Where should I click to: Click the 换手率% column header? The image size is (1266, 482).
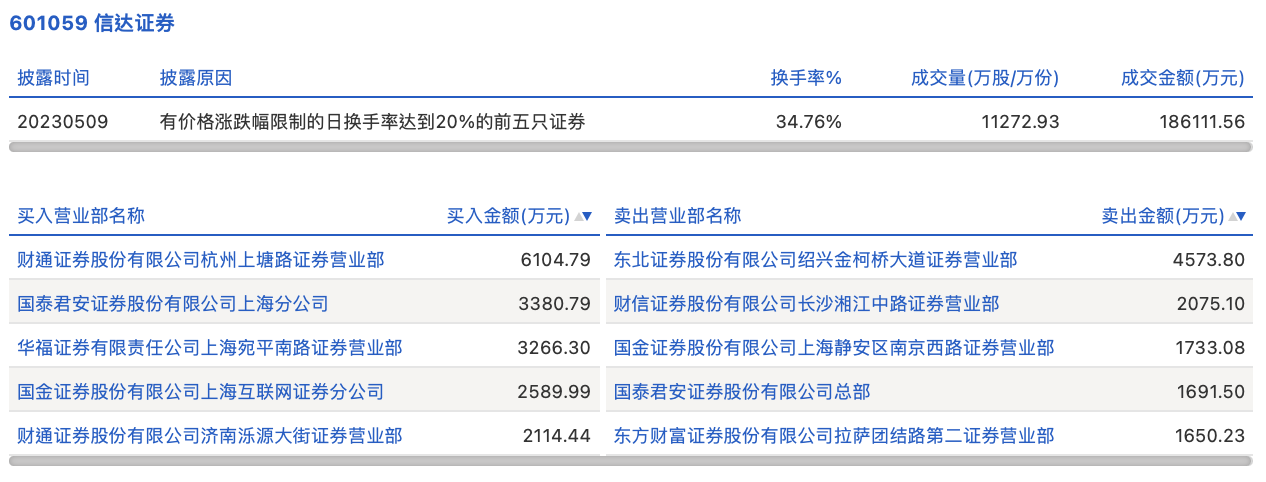tap(805, 78)
